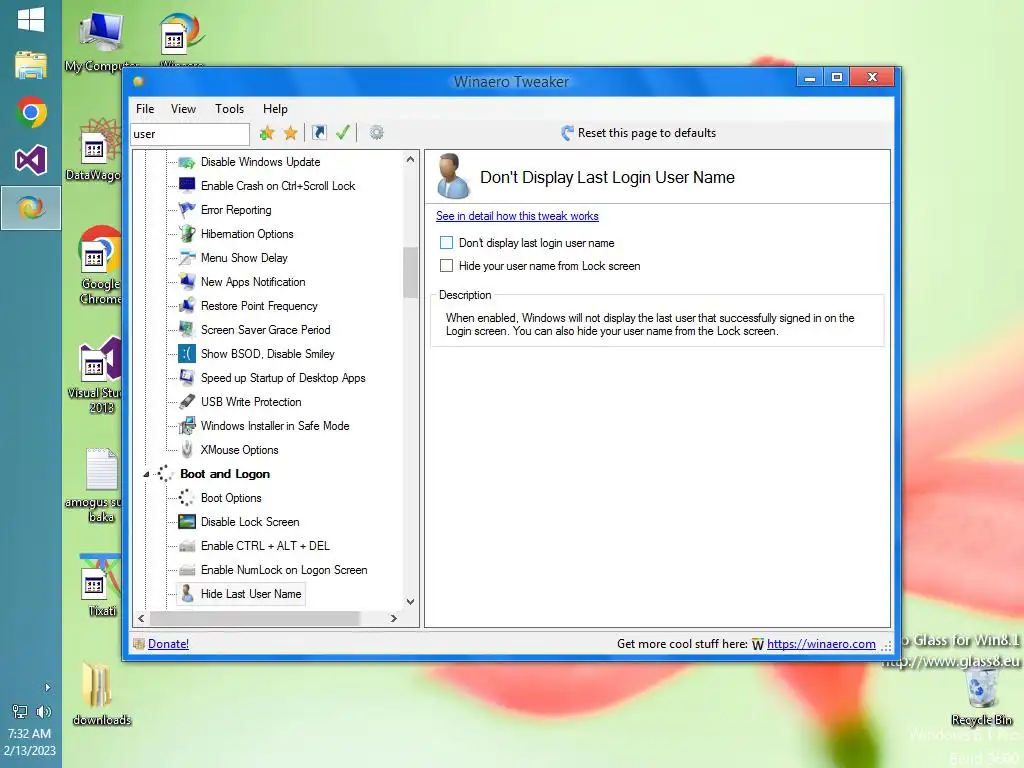This screenshot has height=768, width=1024.
Task: Open Recycle Bin on desktop
Action: tap(981, 697)
